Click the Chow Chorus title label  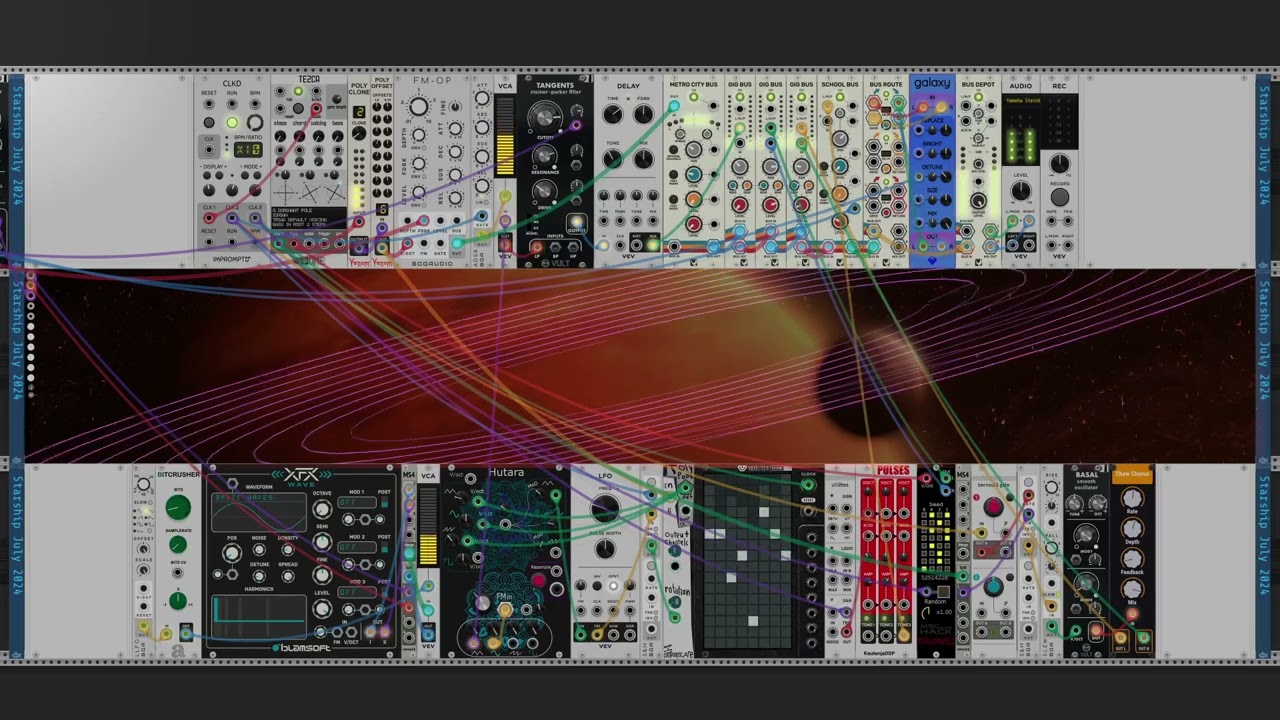click(x=1133, y=474)
